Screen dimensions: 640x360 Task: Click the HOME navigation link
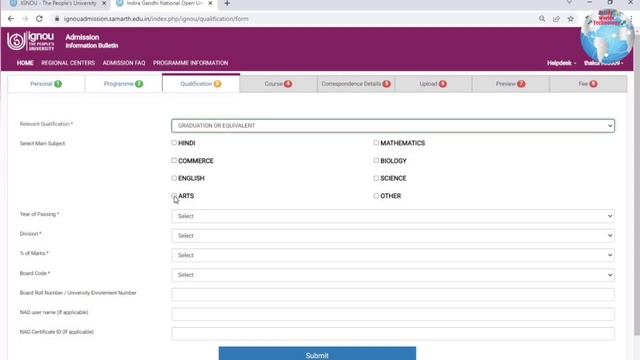[x=25, y=63]
